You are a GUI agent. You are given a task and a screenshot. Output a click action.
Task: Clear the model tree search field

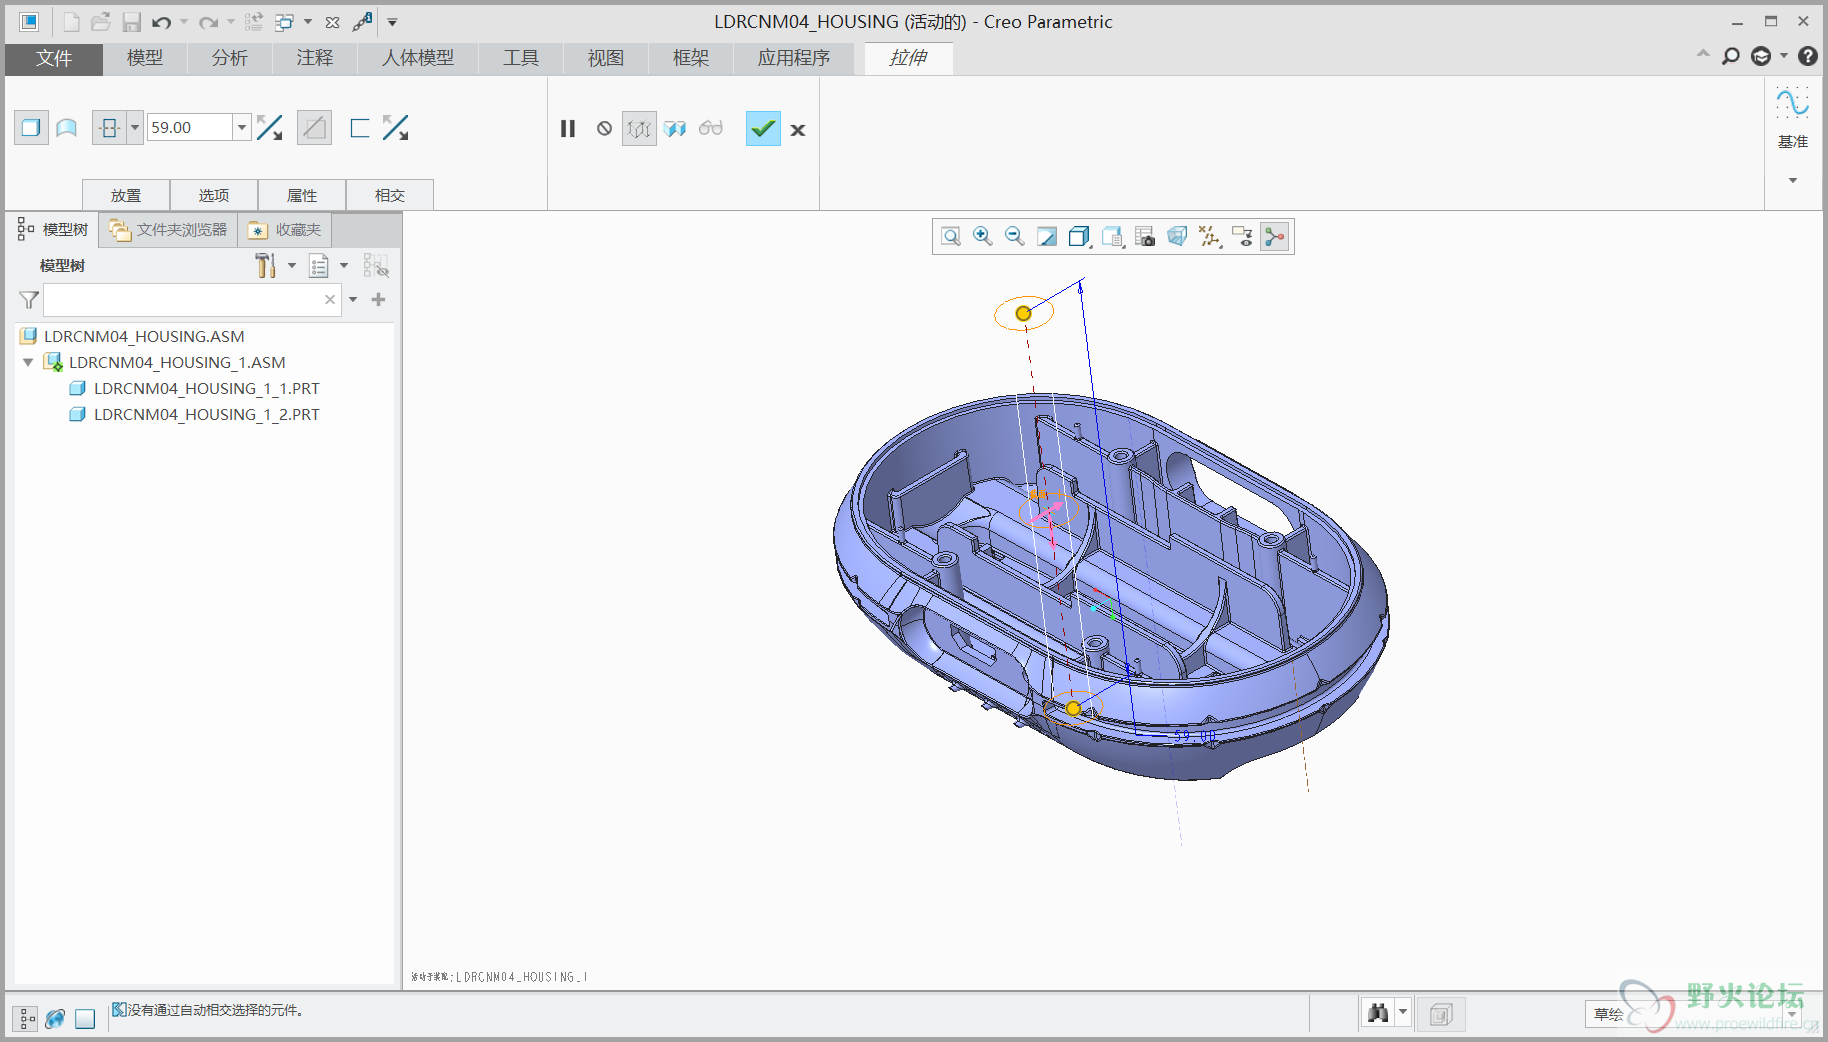(x=330, y=299)
